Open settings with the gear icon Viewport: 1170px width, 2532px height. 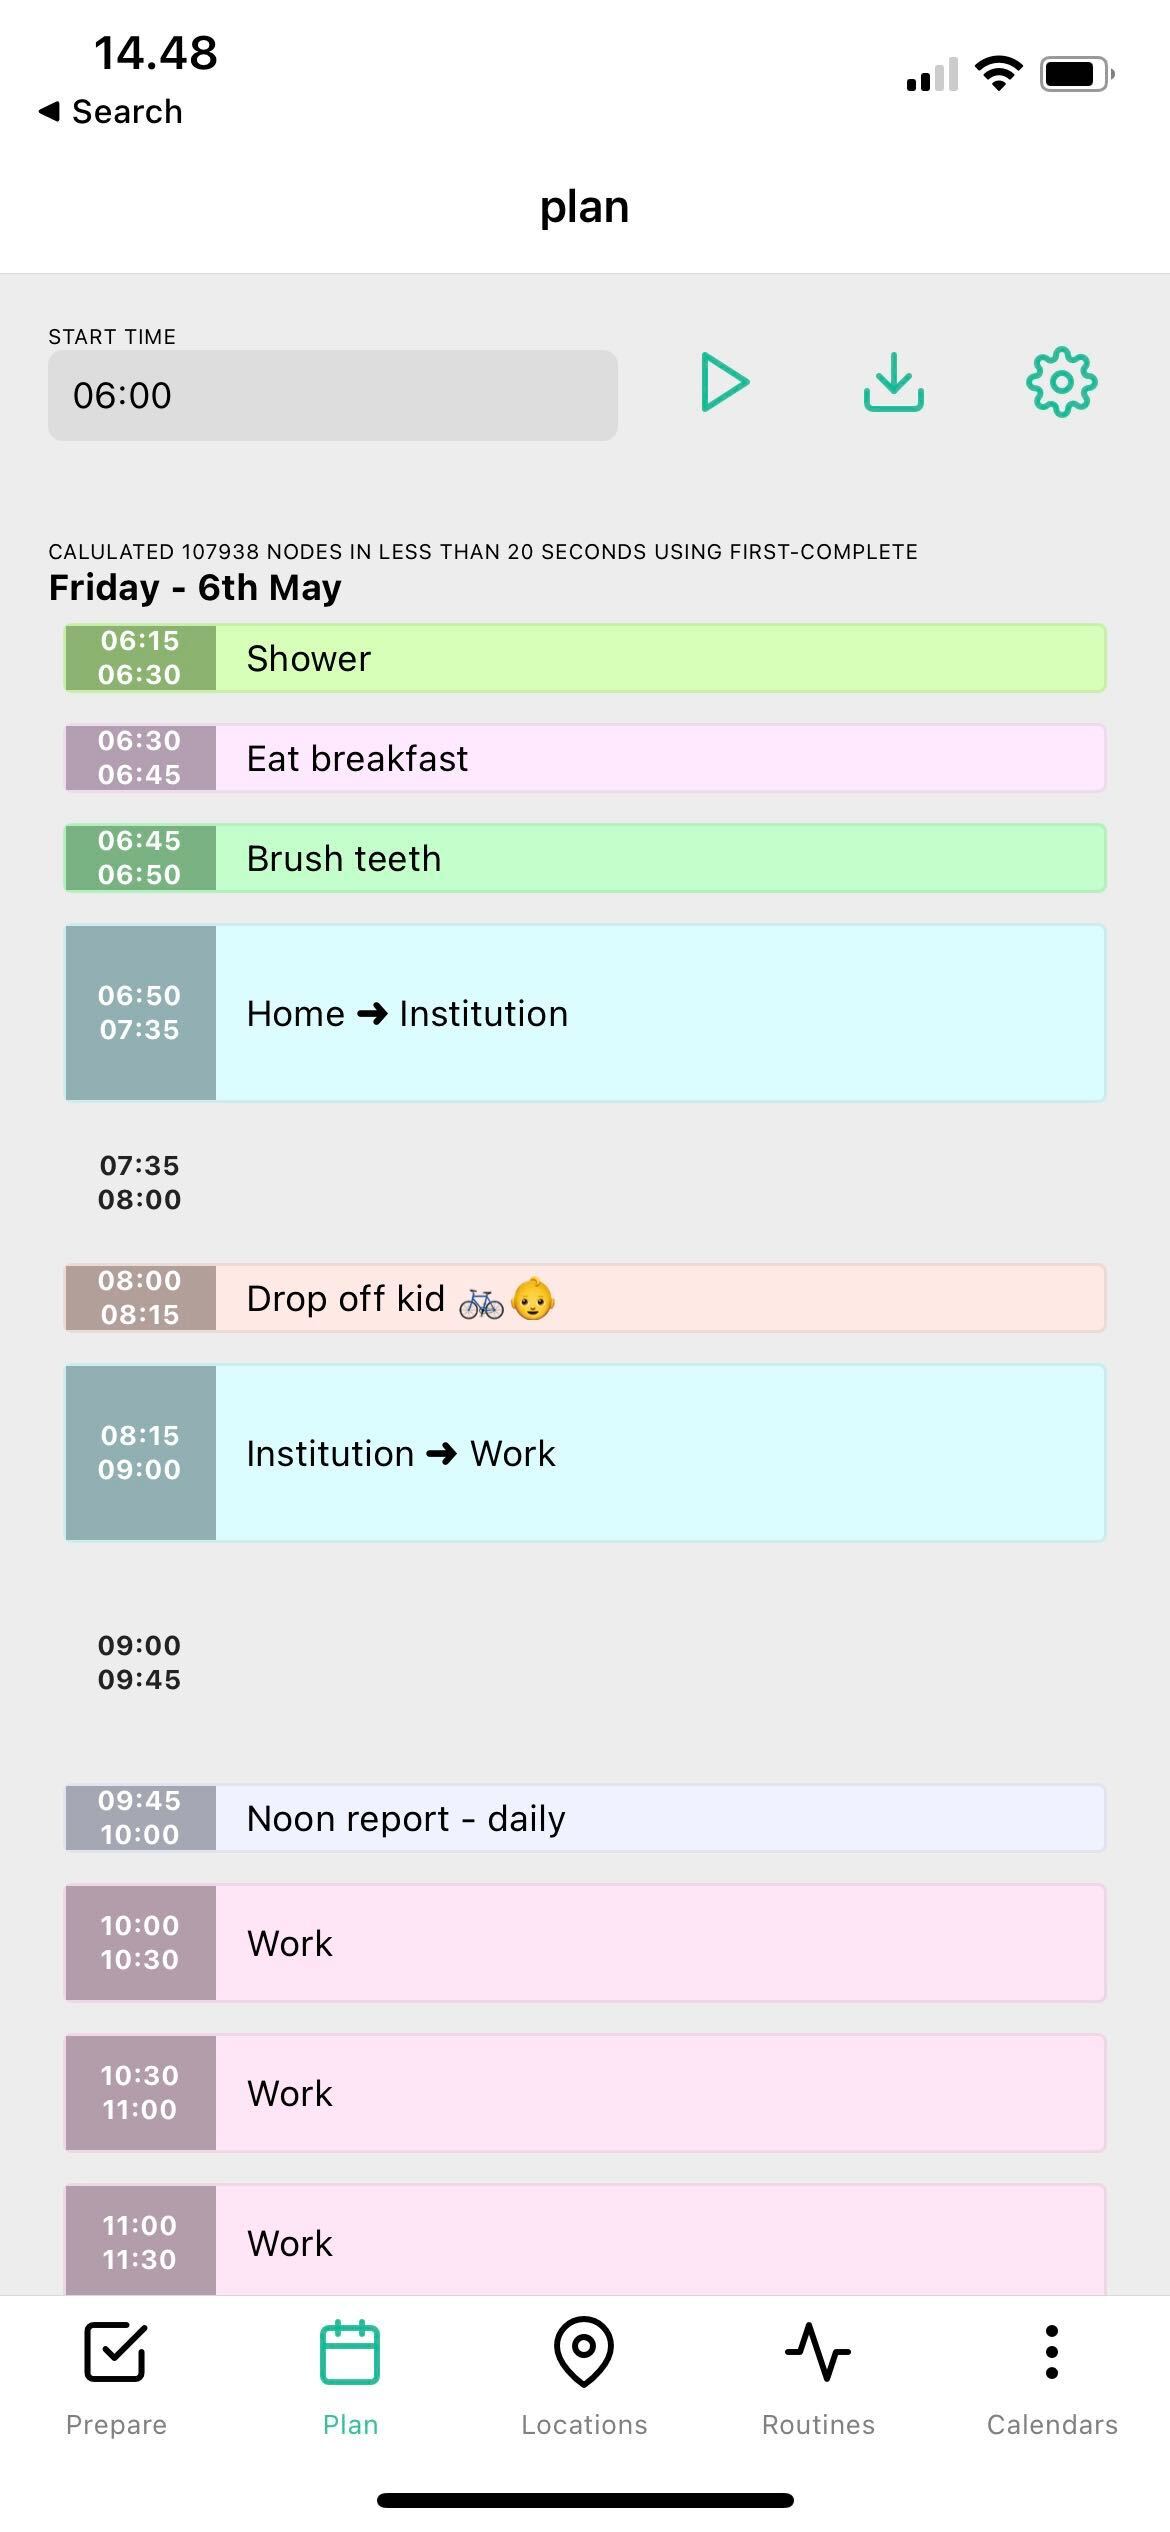(1061, 382)
